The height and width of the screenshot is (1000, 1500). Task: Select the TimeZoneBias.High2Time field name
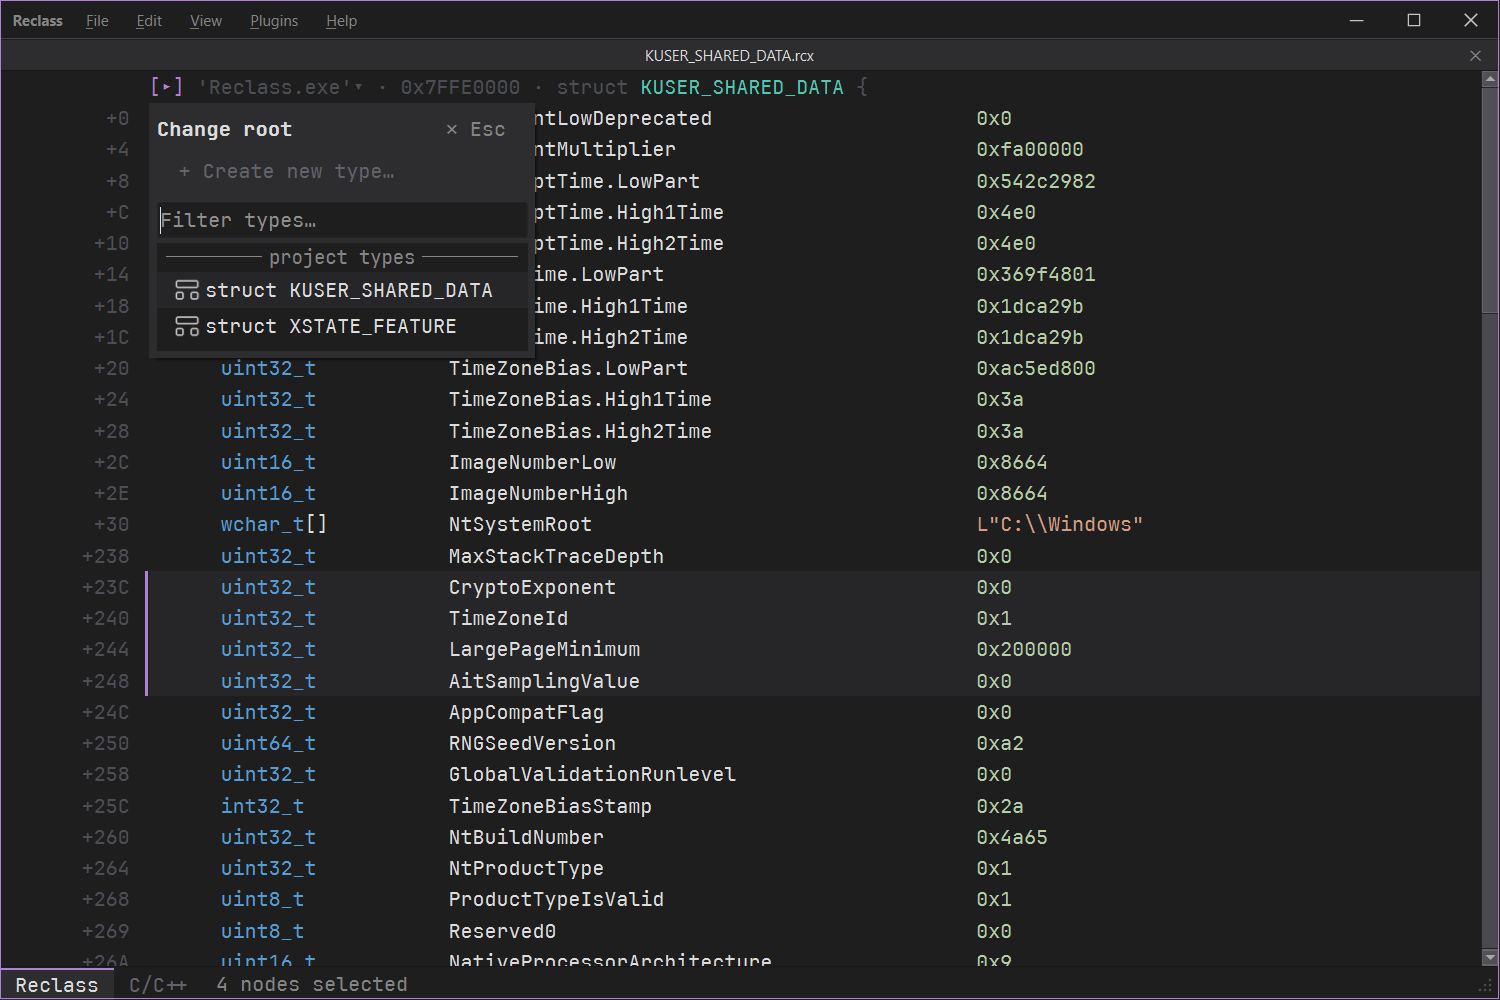(580, 431)
